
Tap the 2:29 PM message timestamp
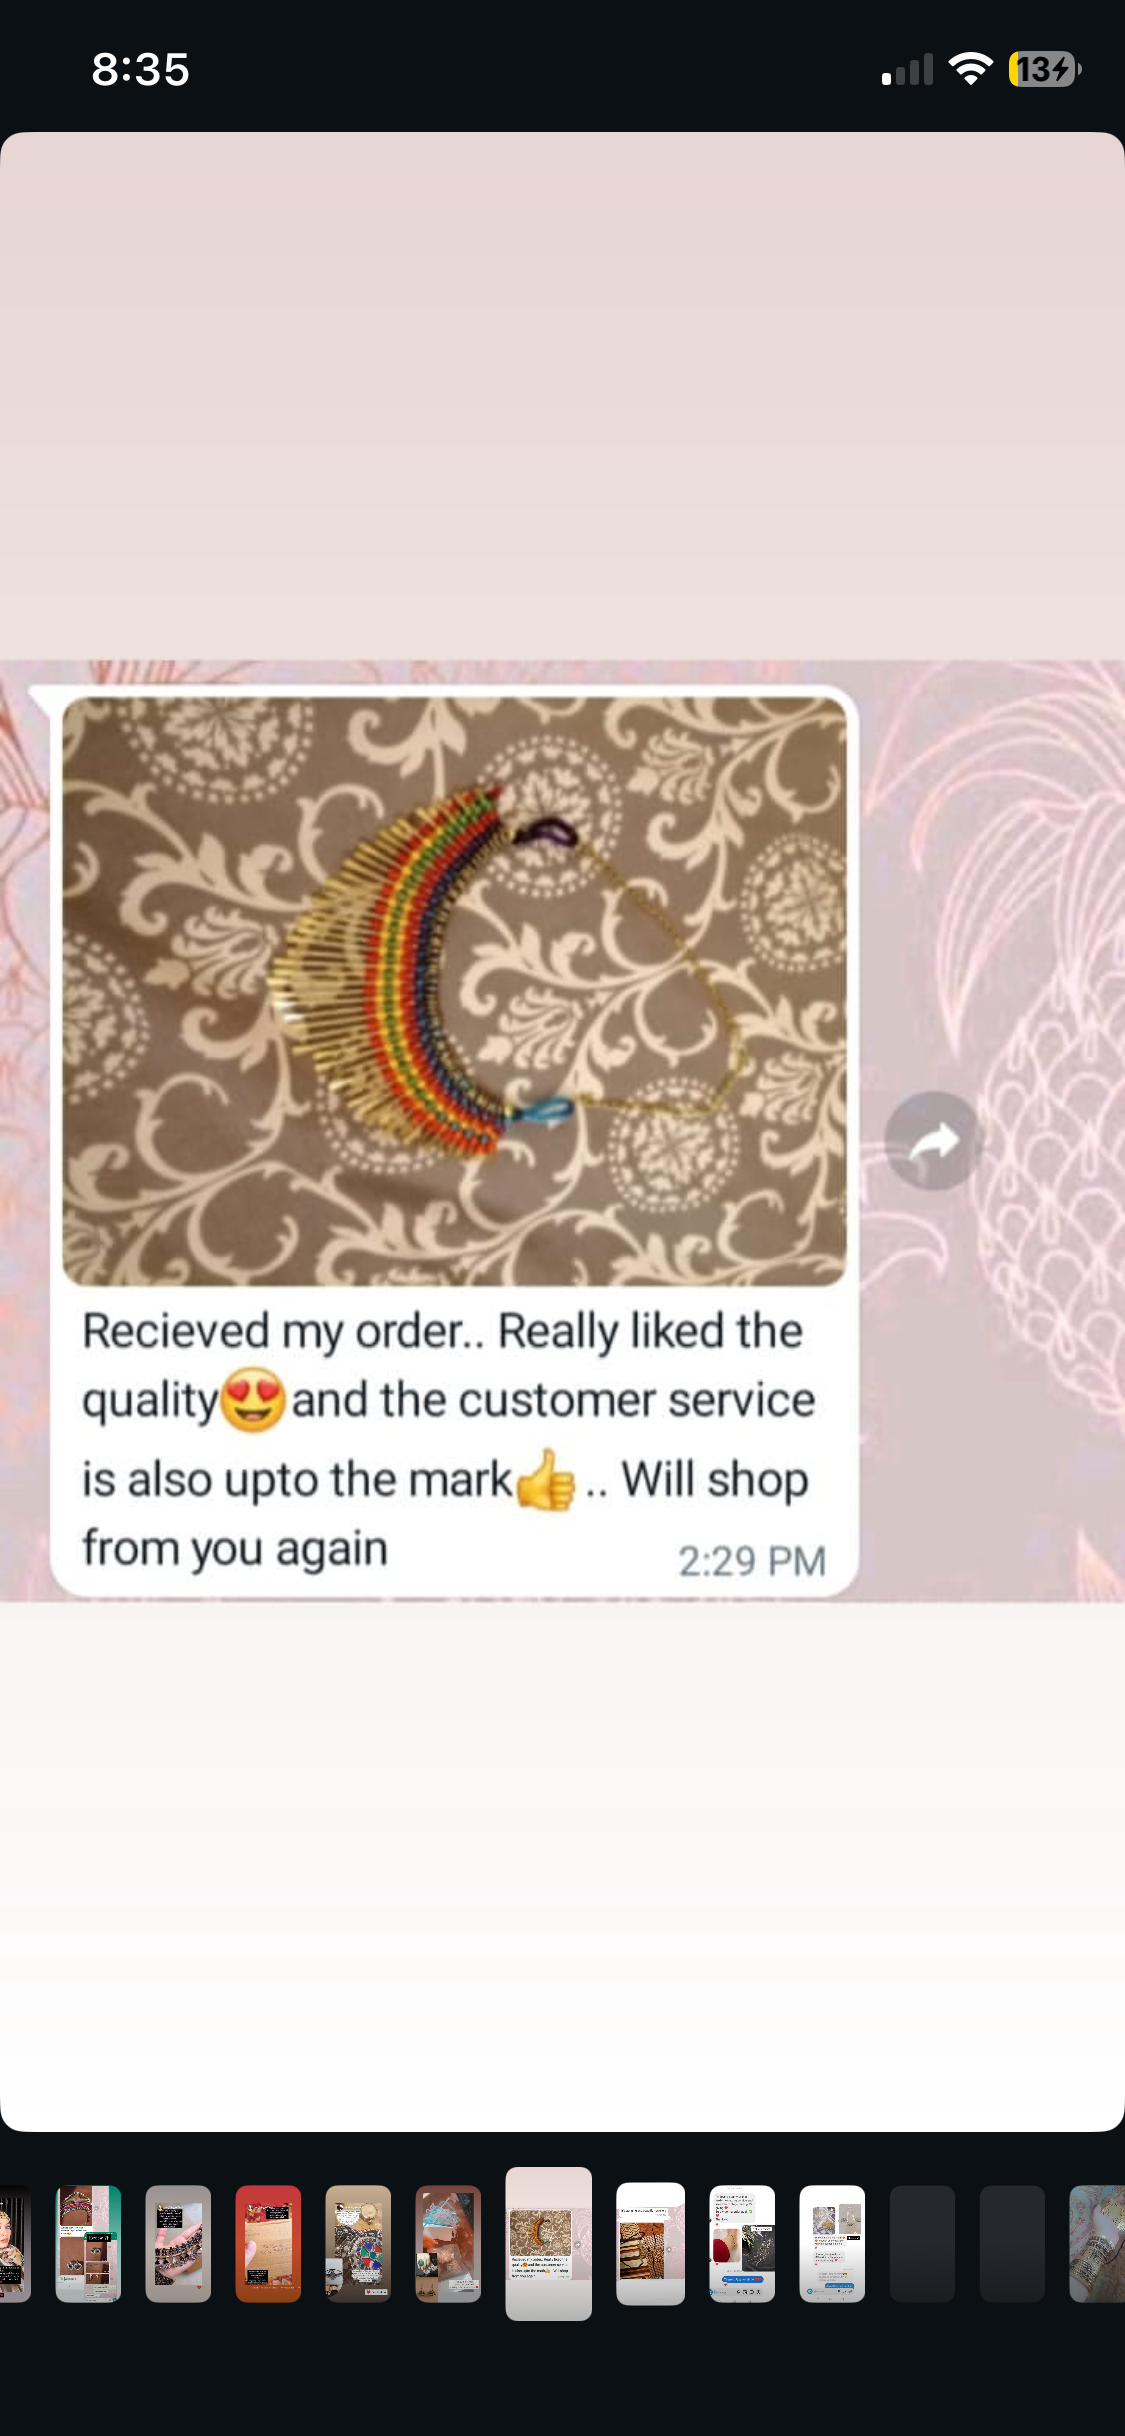tap(752, 1560)
